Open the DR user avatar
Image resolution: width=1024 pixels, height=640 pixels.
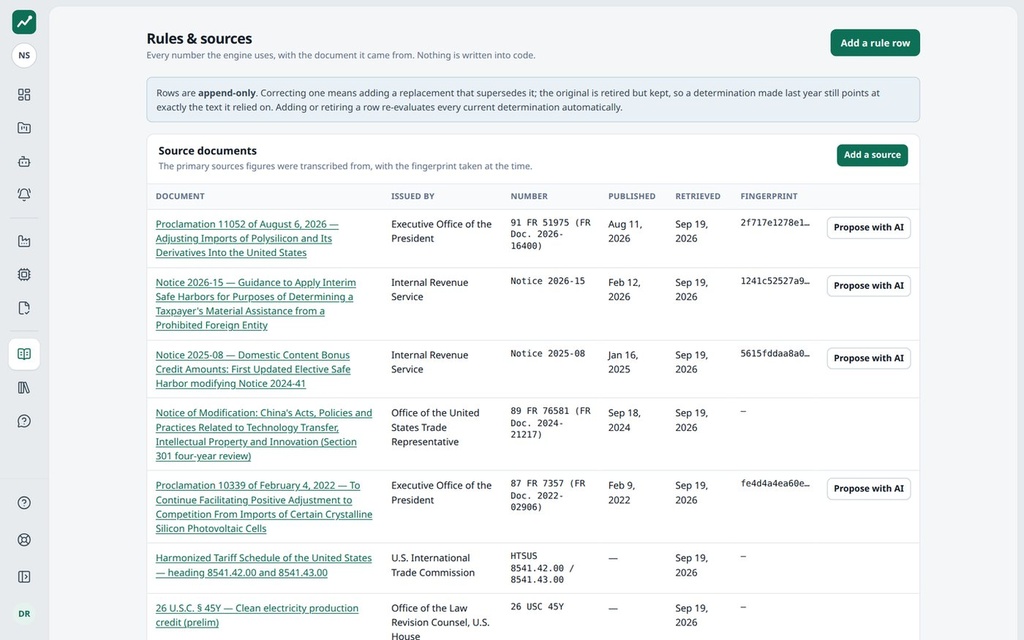(x=24, y=614)
